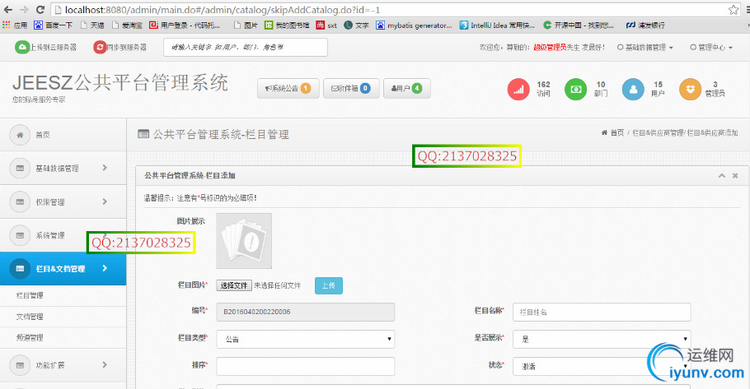This screenshot has width=750, height=389.
Task: Expand the basic data management sidebar chevron
Action: coord(105,167)
